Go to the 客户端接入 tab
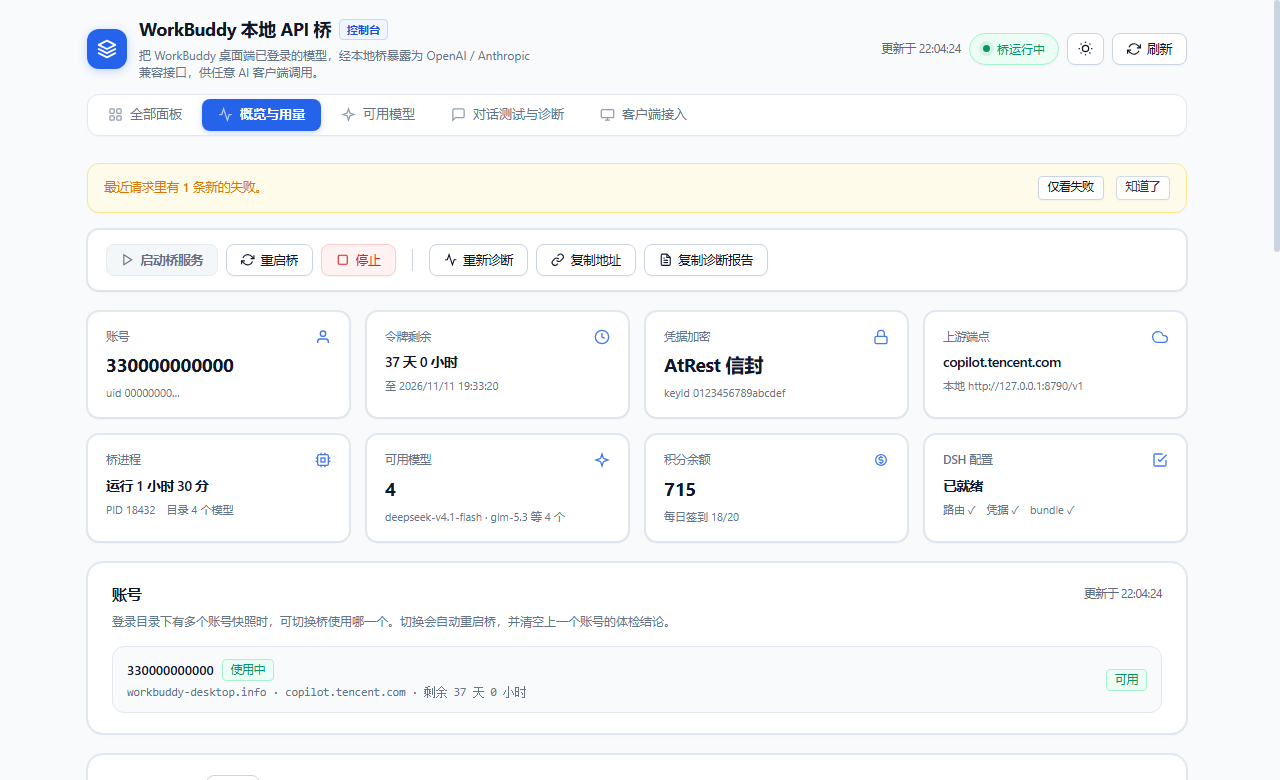Image resolution: width=1280 pixels, height=780 pixels. (643, 115)
